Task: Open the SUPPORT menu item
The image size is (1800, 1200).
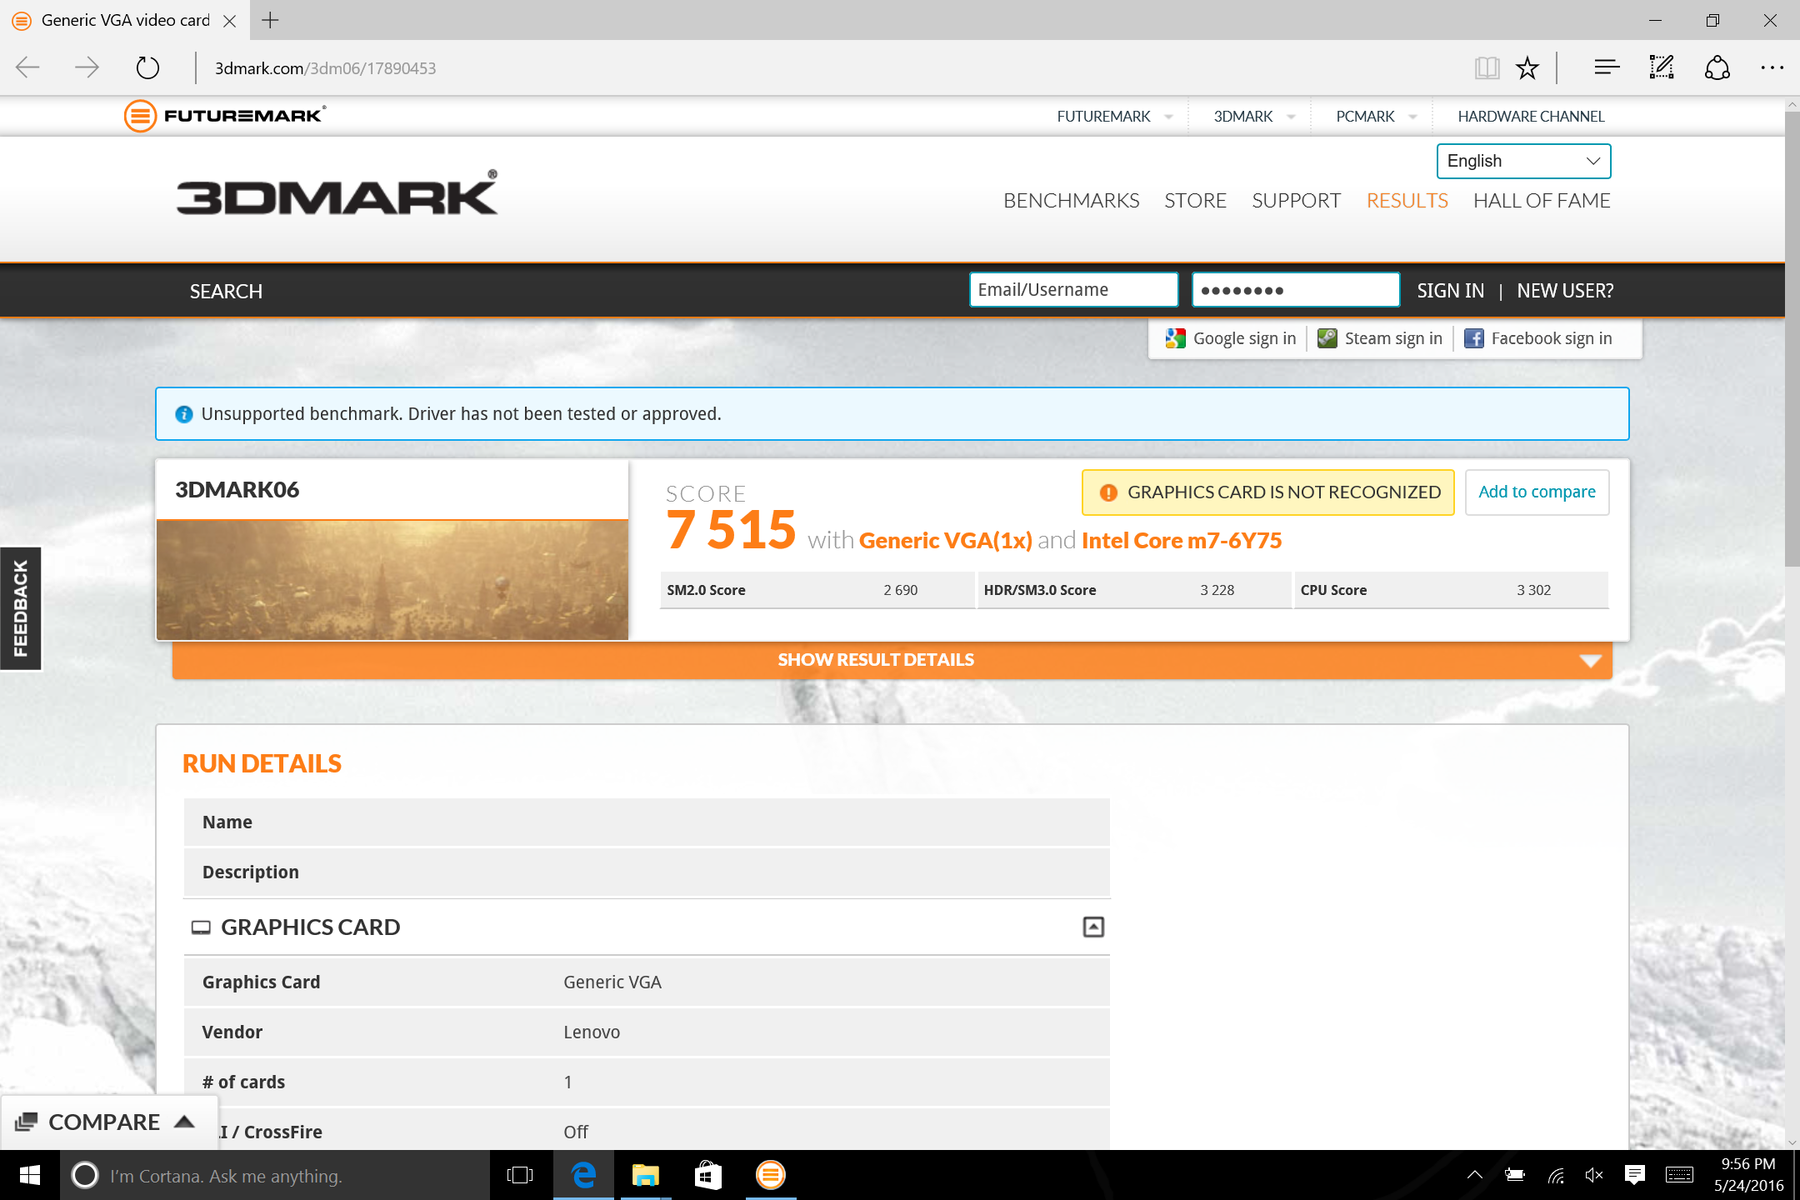Action: pos(1296,201)
